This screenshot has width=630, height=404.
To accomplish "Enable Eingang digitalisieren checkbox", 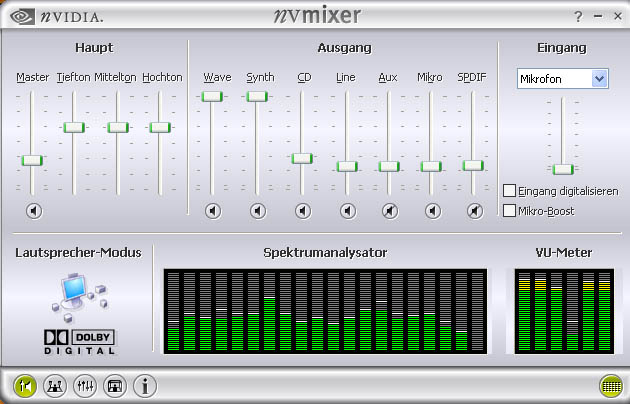I will coord(509,191).
